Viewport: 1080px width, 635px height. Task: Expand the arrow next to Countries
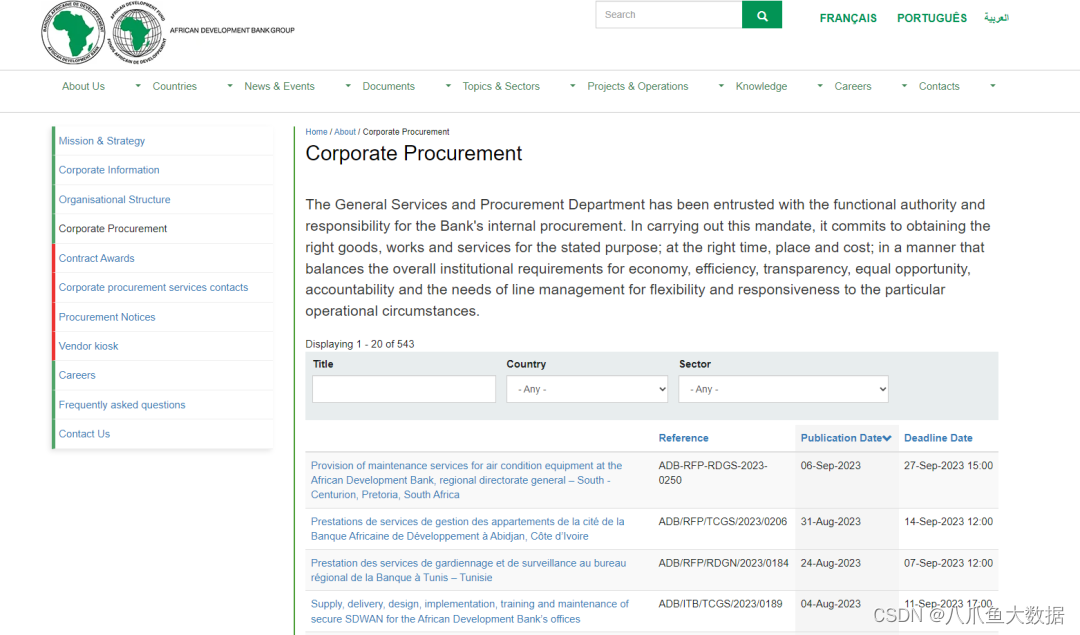230,86
